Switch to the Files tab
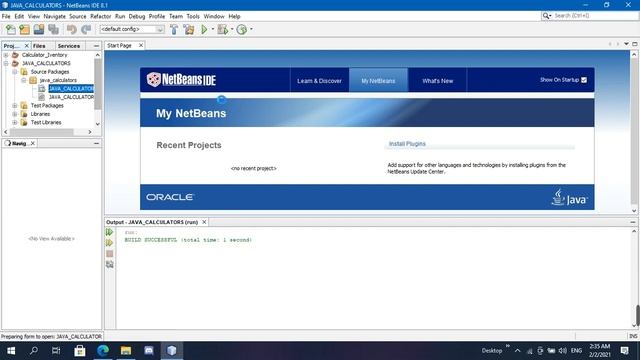 pyautogui.click(x=39, y=46)
